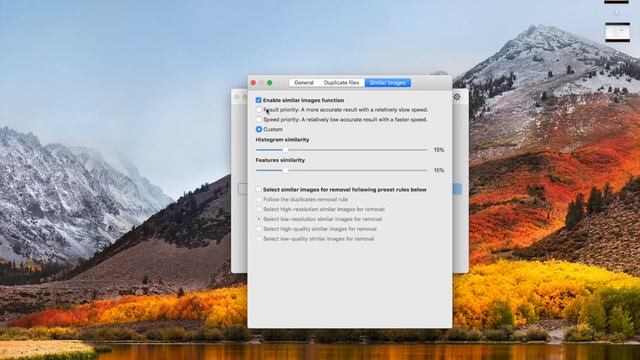Screen dimensions: 640x360
Task: Select the Similar images tab
Action: click(387, 83)
